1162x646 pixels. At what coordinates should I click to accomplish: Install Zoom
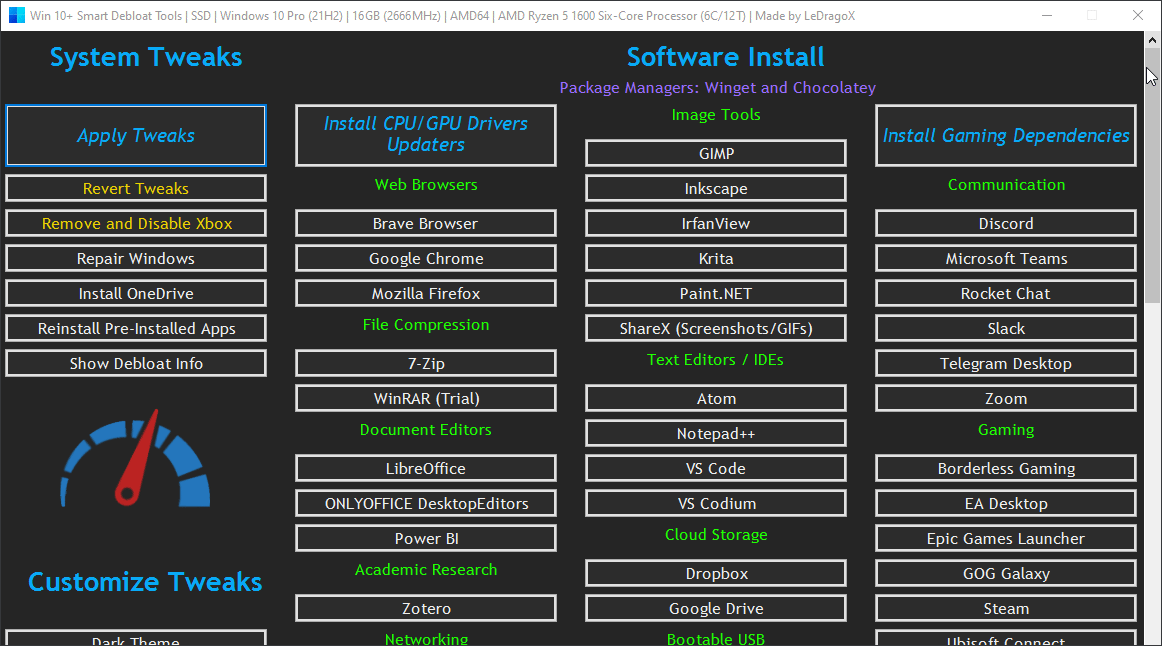point(1006,398)
